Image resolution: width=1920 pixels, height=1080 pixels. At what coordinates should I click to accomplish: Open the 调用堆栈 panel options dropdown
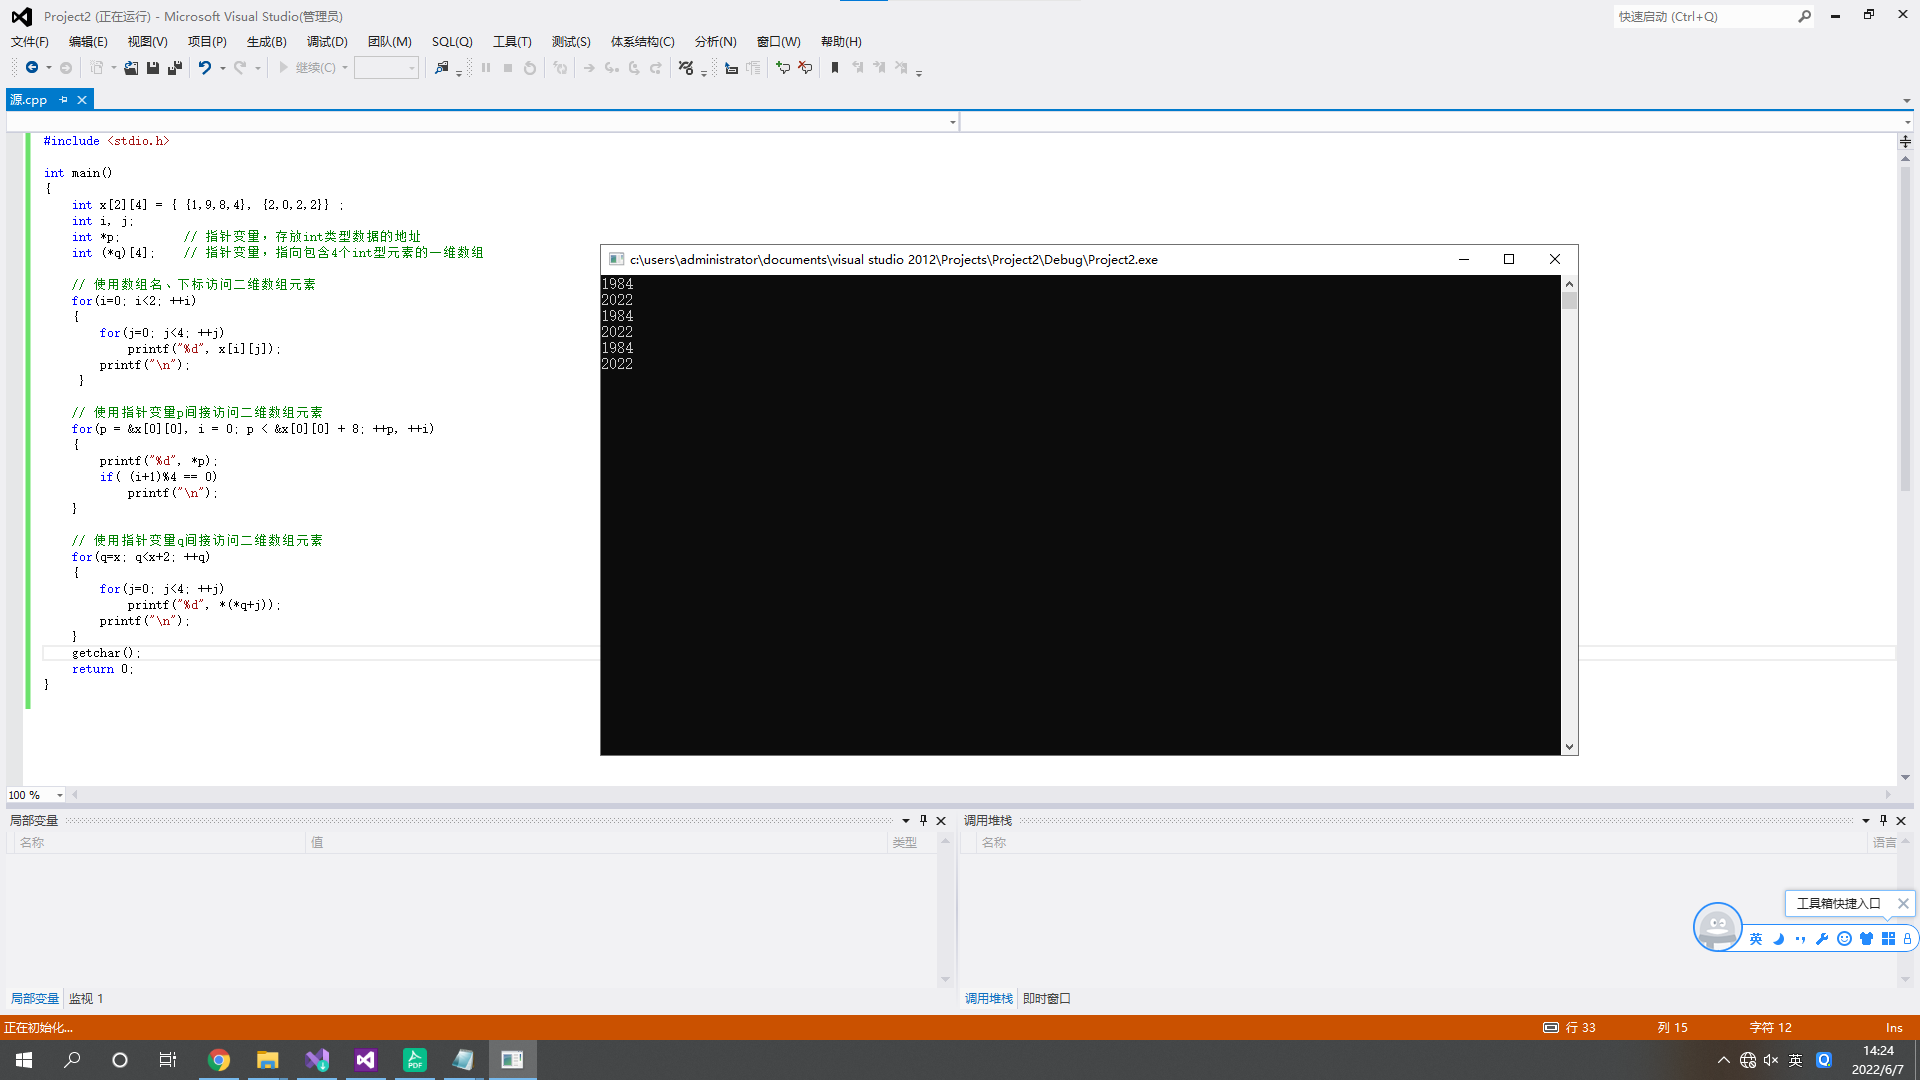tap(1865, 820)
